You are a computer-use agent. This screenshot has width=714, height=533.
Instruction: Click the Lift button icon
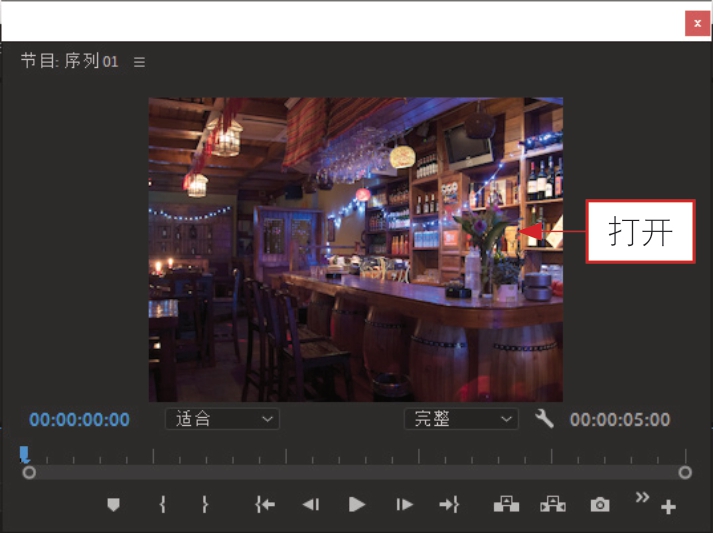click(506, 504)
